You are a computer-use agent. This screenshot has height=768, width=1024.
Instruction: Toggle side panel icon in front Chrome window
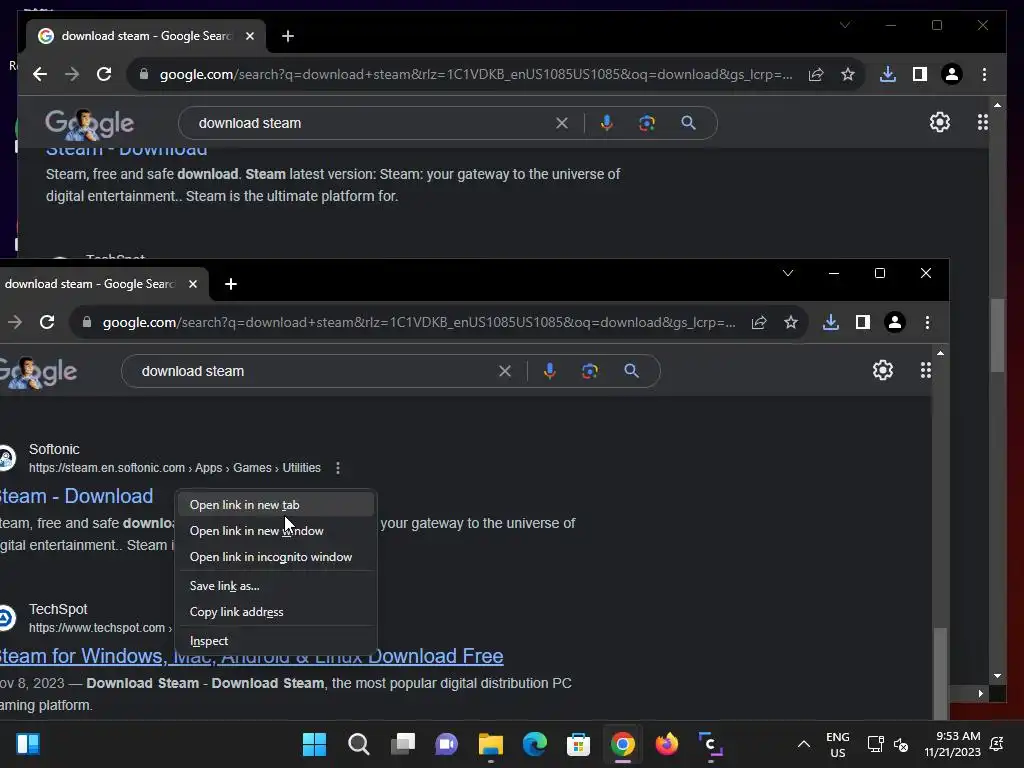(x=863, y=322)
